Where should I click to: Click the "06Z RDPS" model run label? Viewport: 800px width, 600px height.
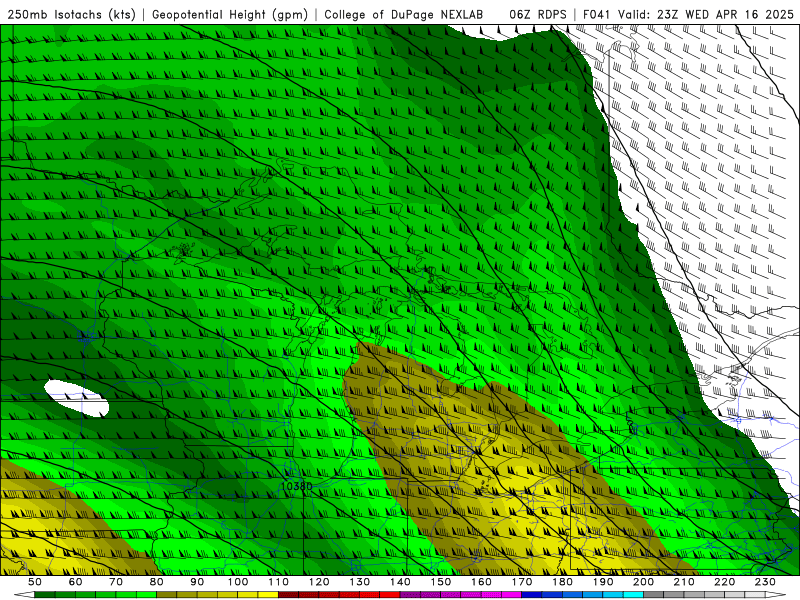click(537, 14)
